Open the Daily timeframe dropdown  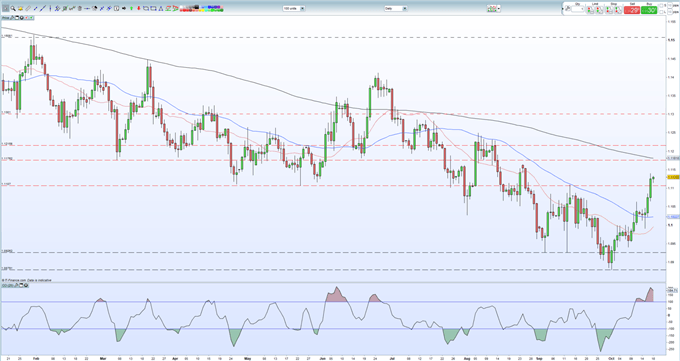396,9
